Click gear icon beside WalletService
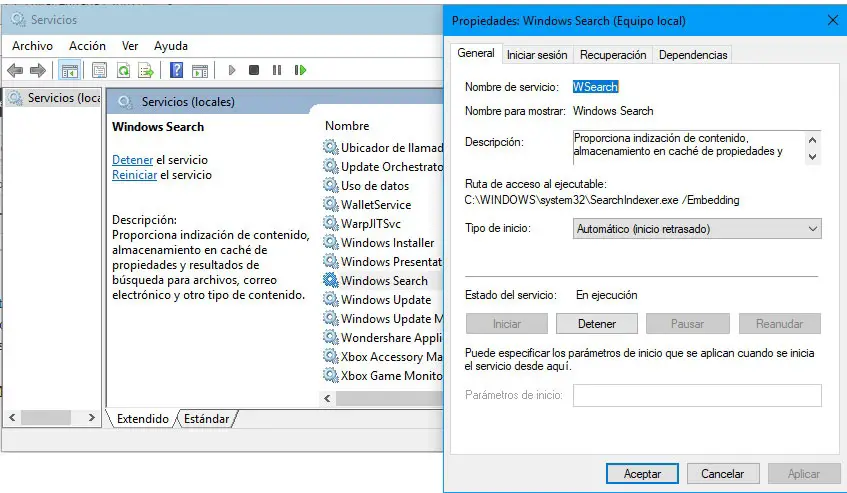The image size is (847, 493). [331, 204]
